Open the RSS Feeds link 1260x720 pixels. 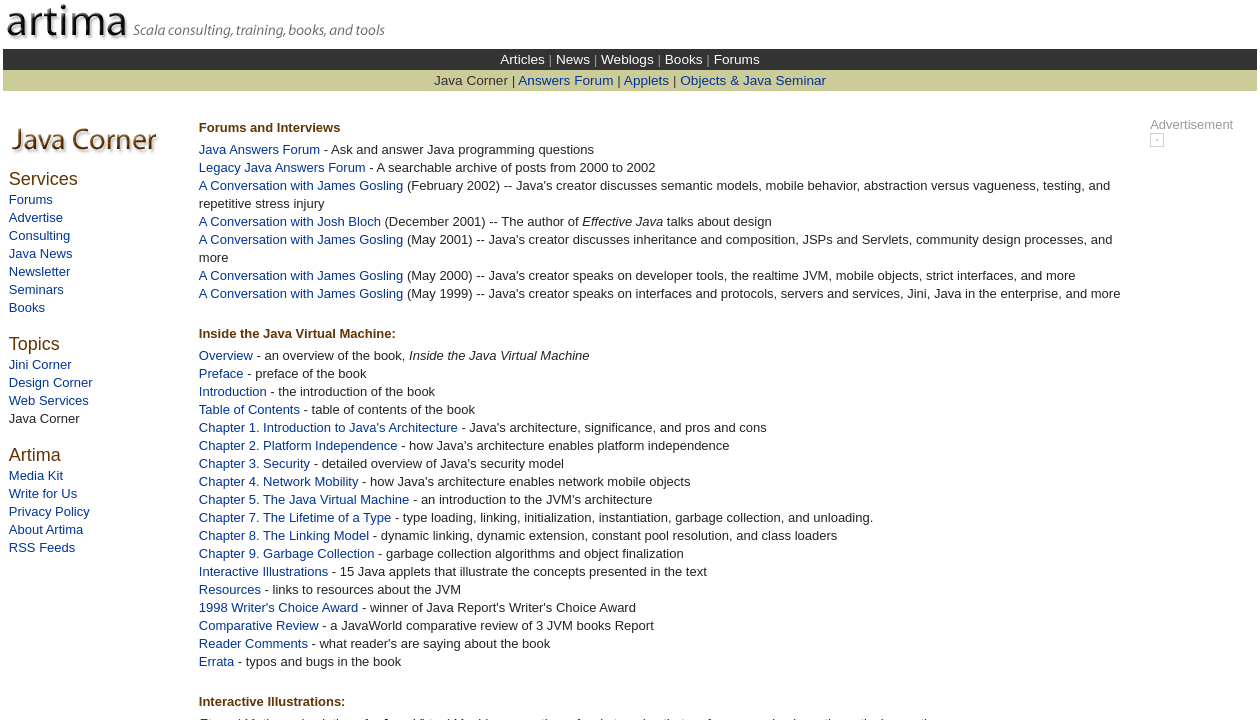[x=41, y=547]
